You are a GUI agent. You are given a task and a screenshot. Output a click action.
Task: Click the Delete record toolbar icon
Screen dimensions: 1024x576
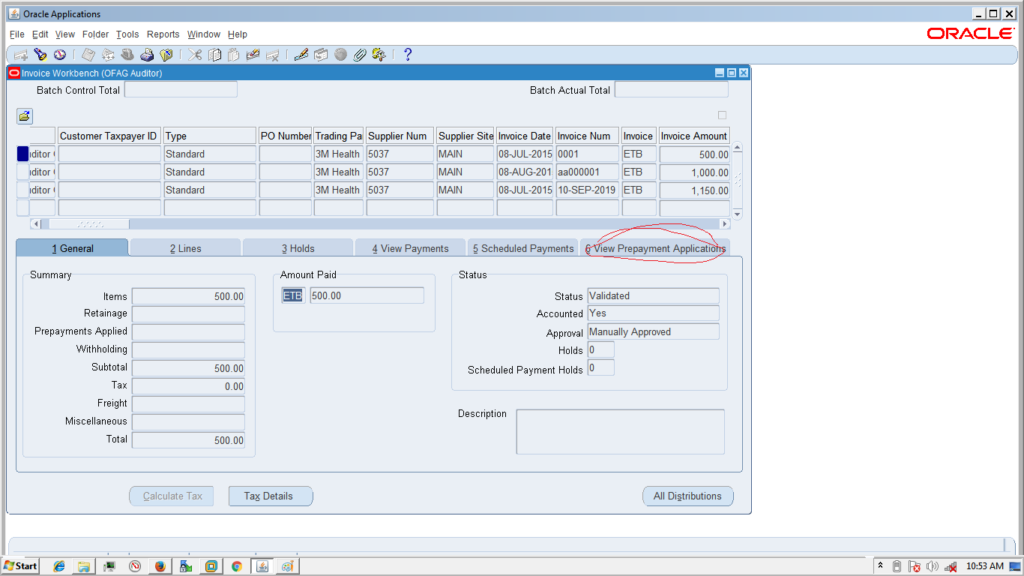[272, 55]
